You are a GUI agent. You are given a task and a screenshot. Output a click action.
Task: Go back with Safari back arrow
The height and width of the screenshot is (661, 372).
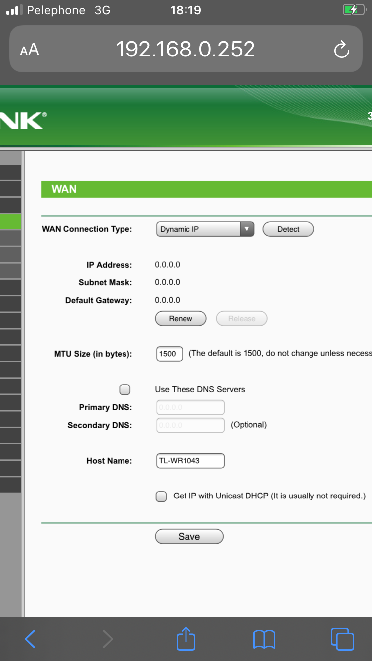coord(30,639)
